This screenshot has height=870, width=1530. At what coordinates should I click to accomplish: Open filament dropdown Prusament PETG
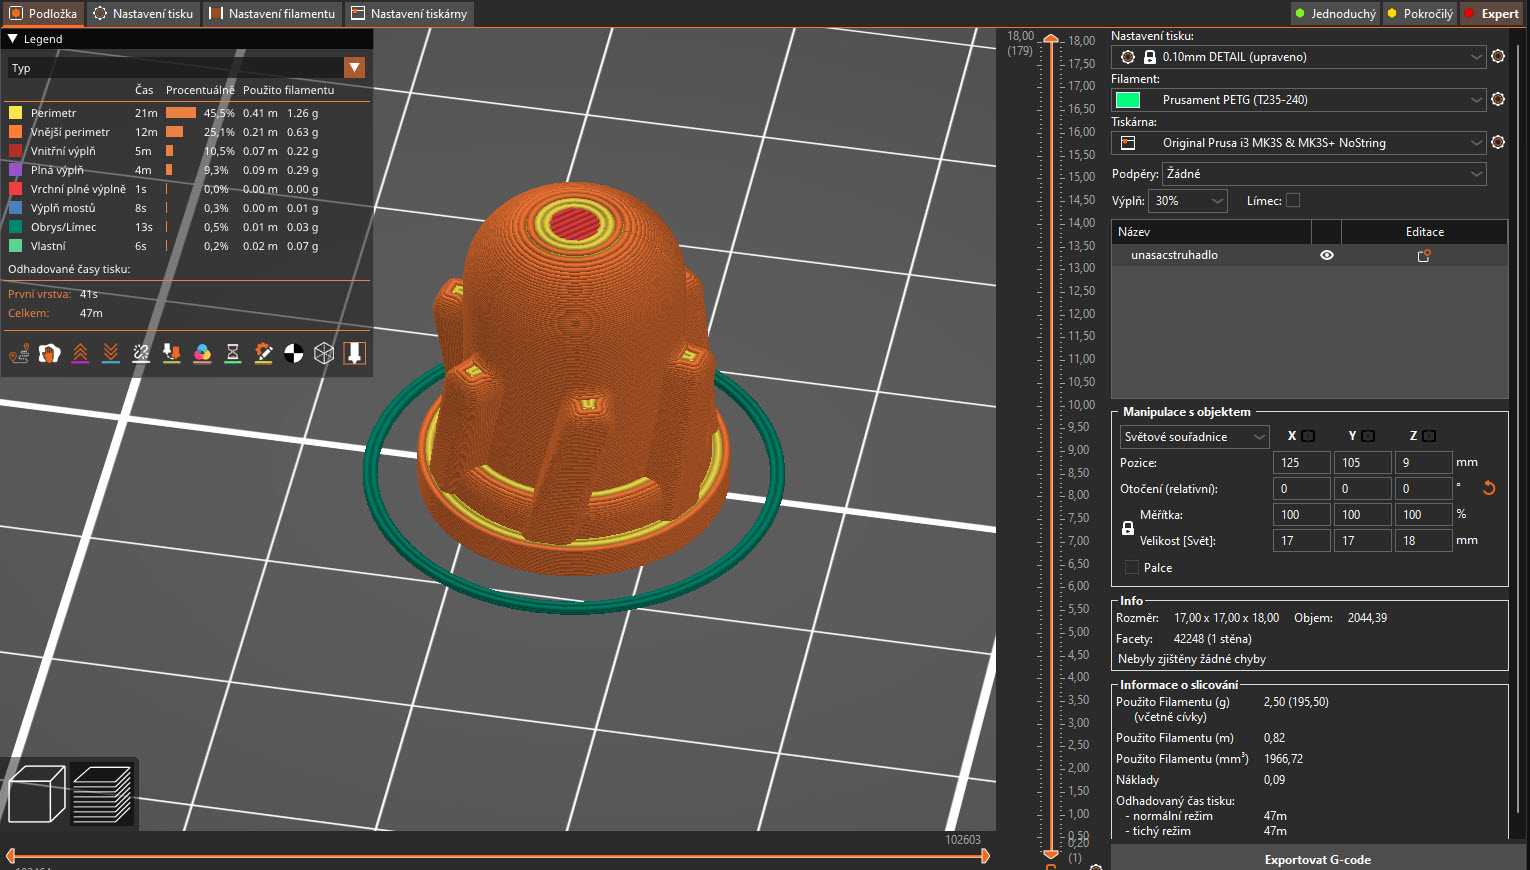pyautogui.click(x=1298, y=100)
